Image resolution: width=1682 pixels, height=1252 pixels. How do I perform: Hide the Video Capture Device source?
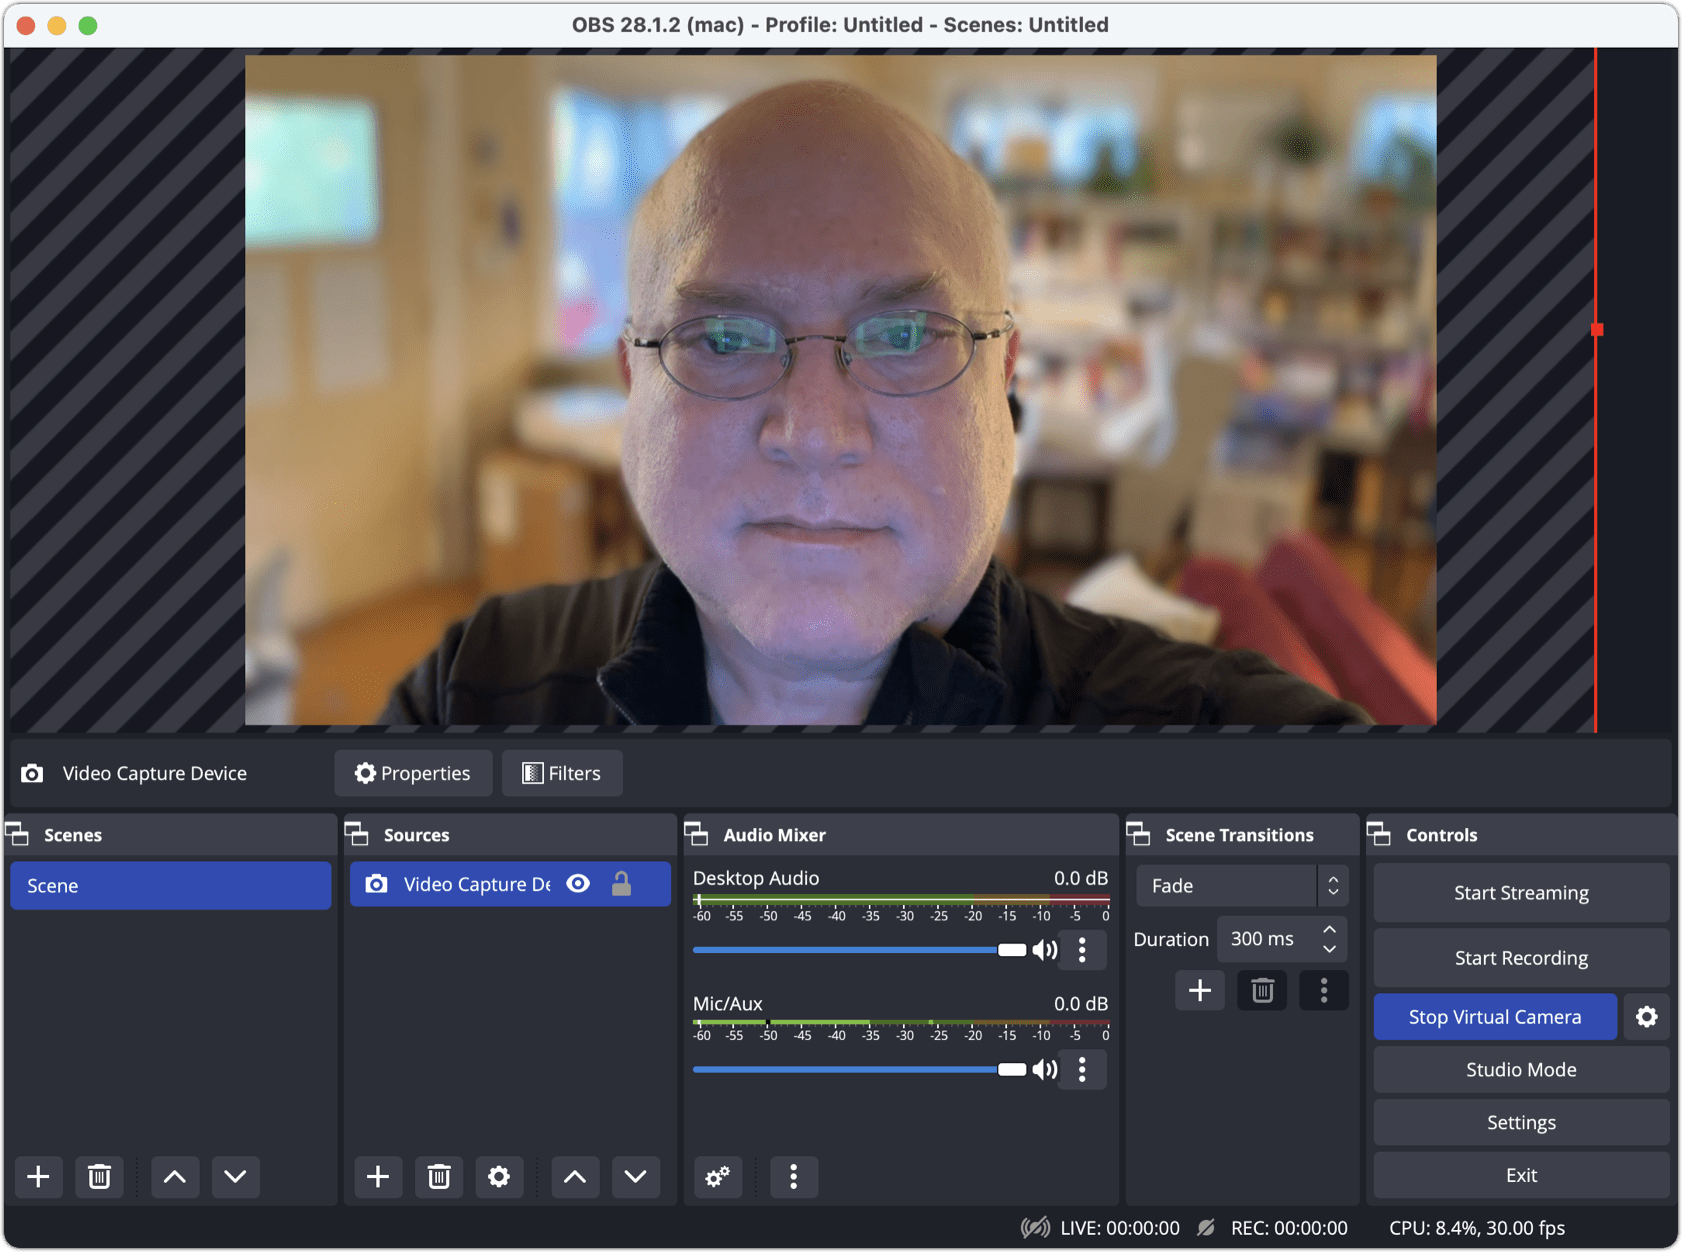point(579,884)
